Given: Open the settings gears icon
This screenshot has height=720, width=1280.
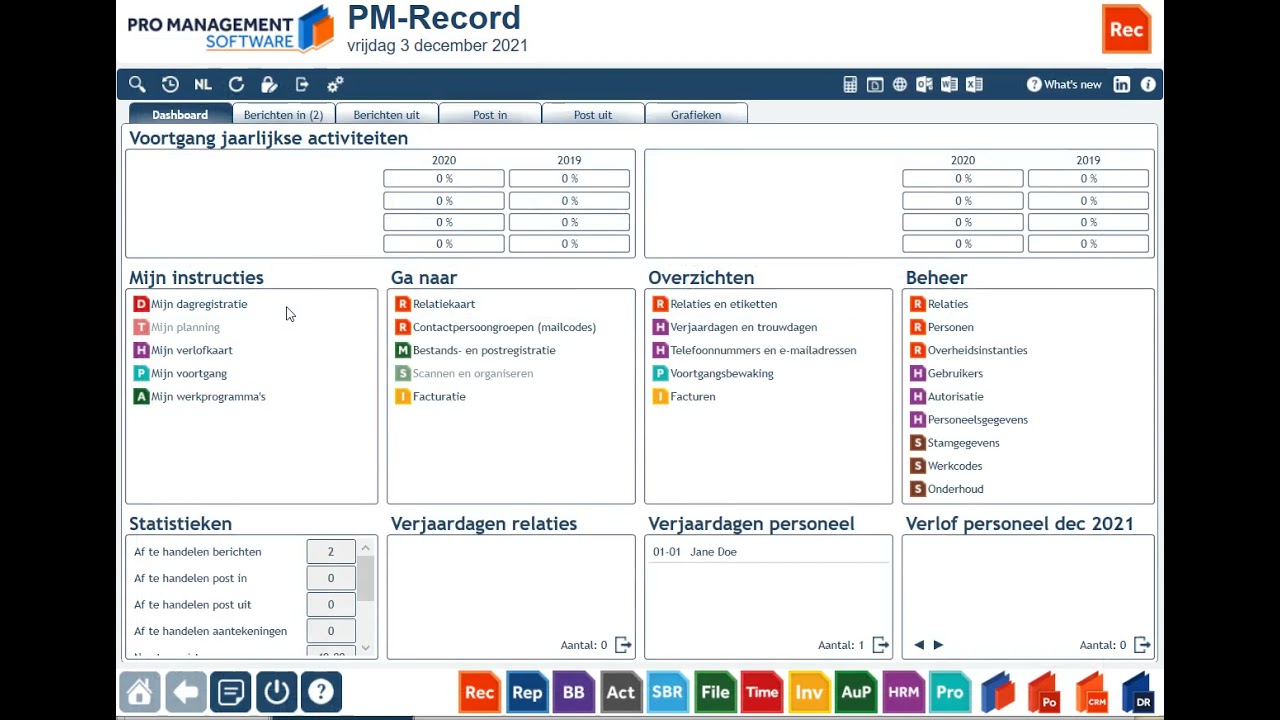Looking at the screenshot, I should 335,85.
